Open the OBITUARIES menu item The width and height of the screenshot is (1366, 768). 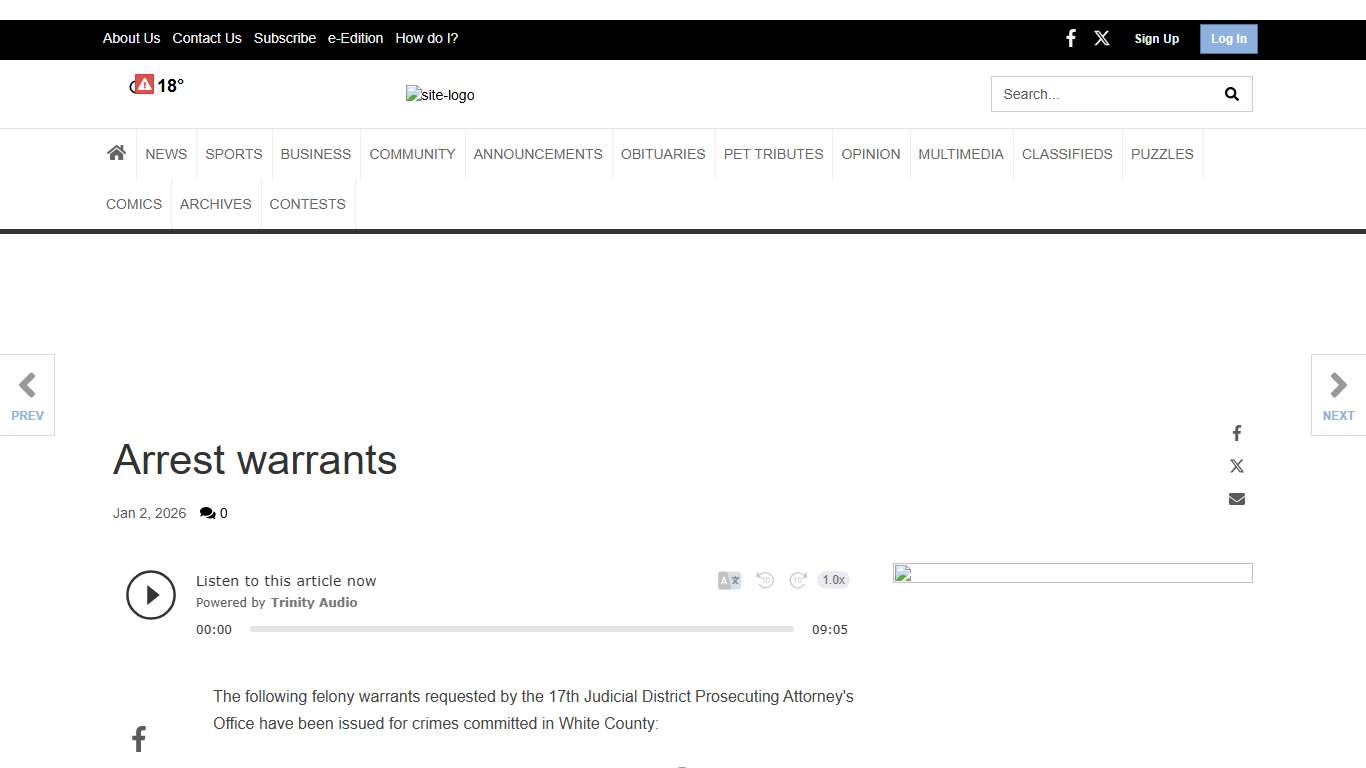(x=663, y=153)
